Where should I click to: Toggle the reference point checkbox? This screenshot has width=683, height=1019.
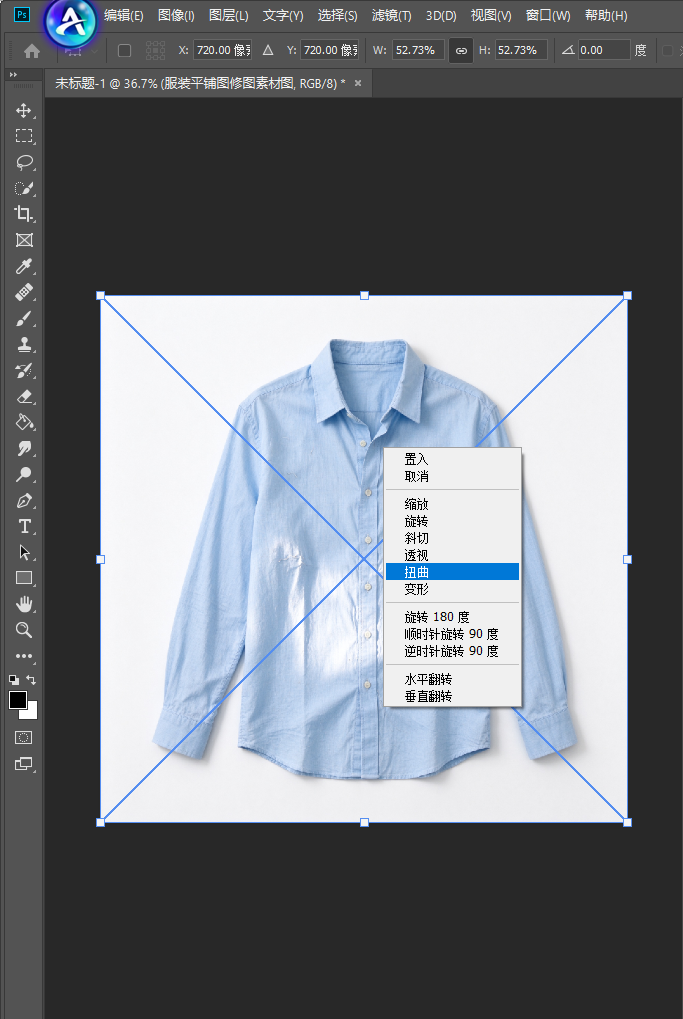tap(124, 50)
